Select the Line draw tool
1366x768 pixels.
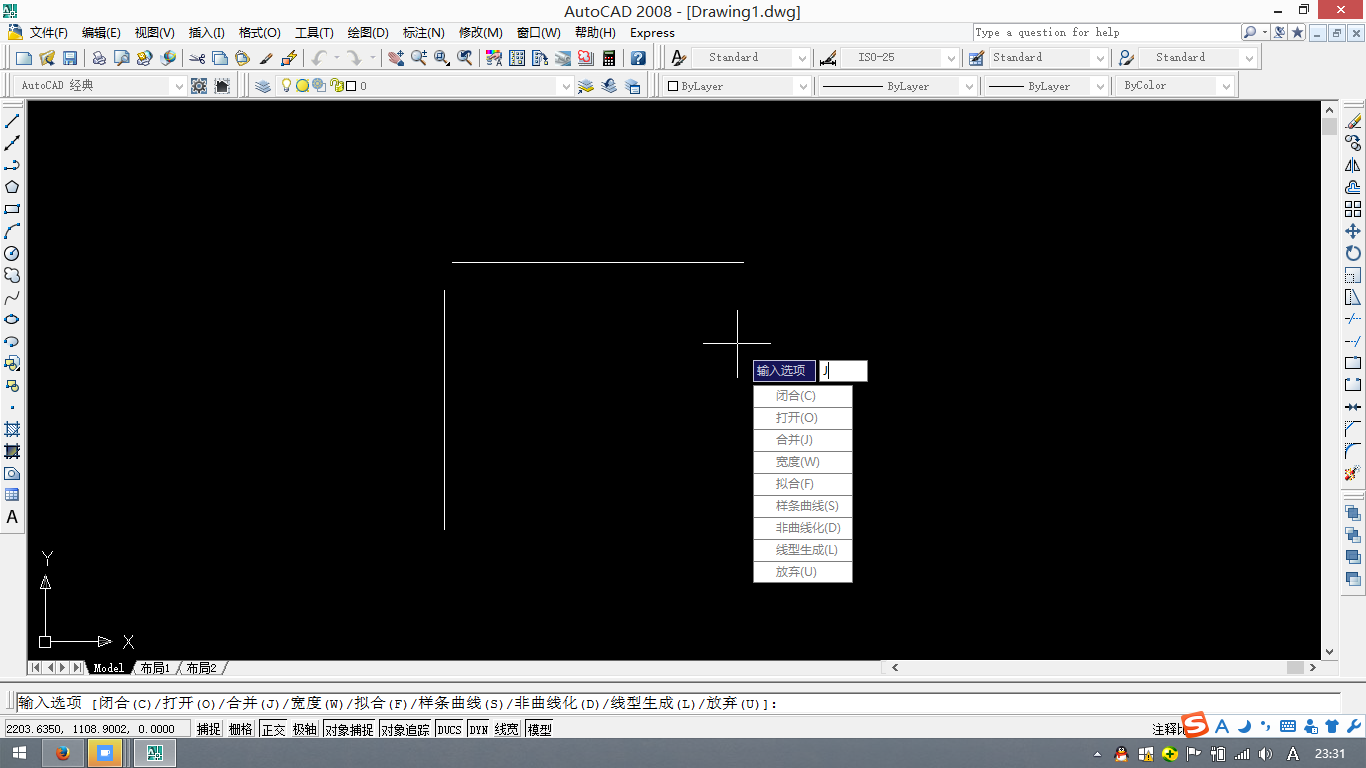pyautogui.click(x=12, y=121)
